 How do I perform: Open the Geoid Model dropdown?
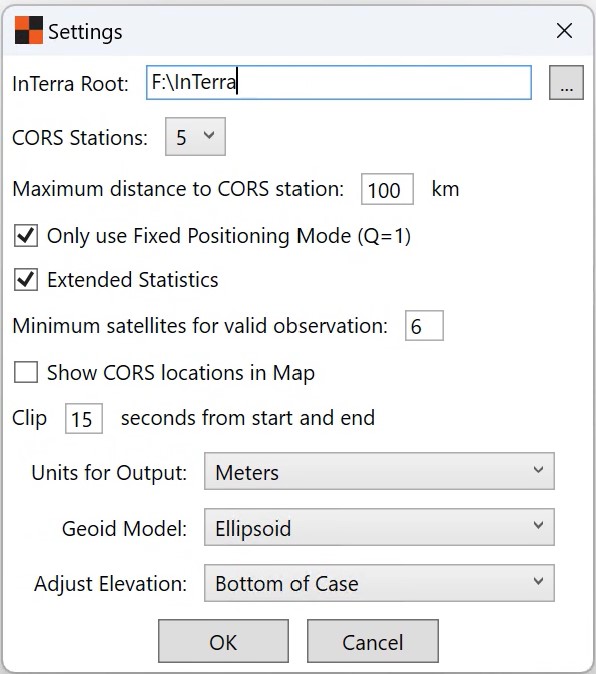tap(379, 527)
